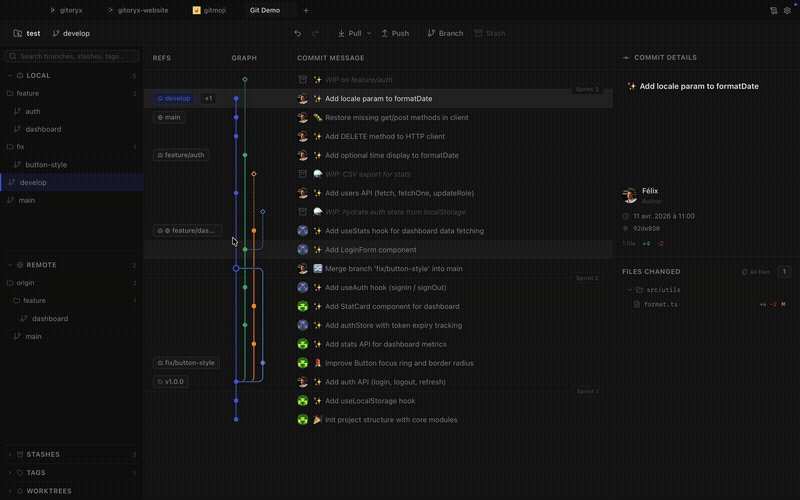Image resolution: width=800 pixels, height=500 pixels.
Task: Select the local main branch
Action: click(71, 200)
